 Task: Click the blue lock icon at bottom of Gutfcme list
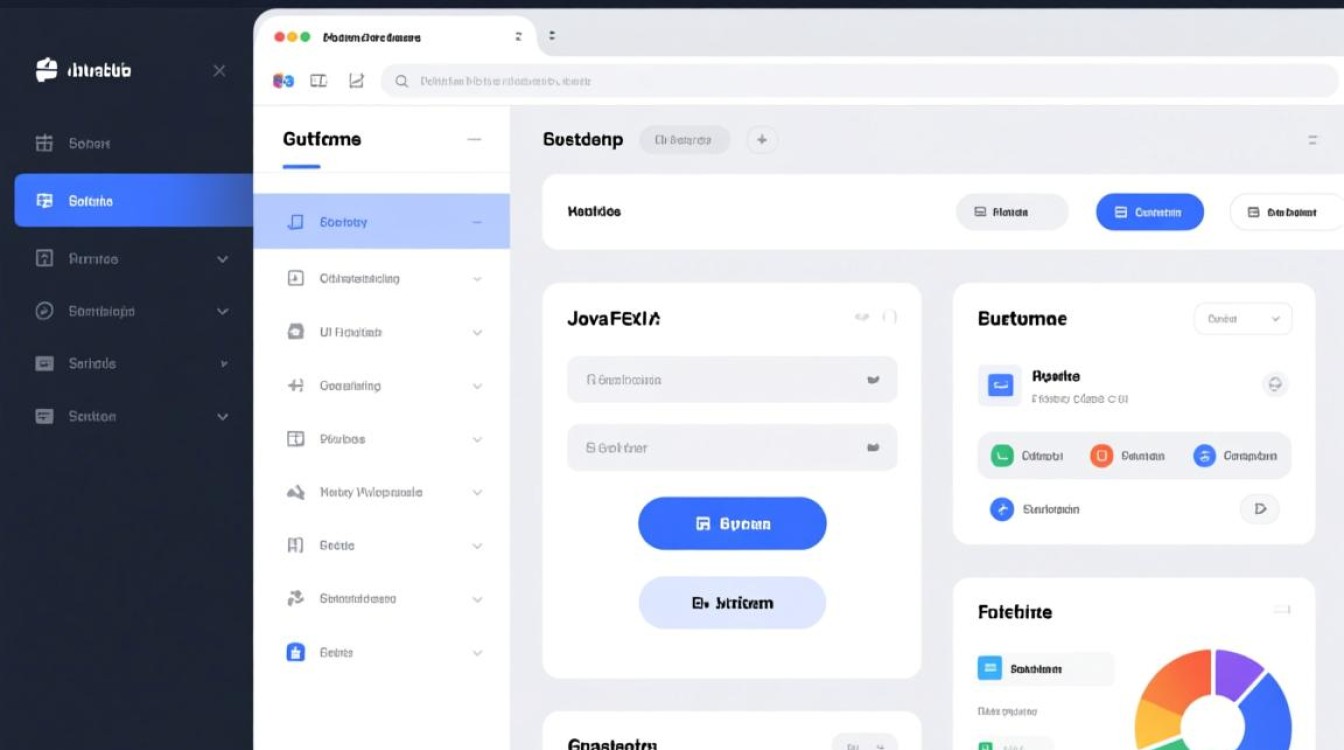pyautogui.click(x=295, y=652)
